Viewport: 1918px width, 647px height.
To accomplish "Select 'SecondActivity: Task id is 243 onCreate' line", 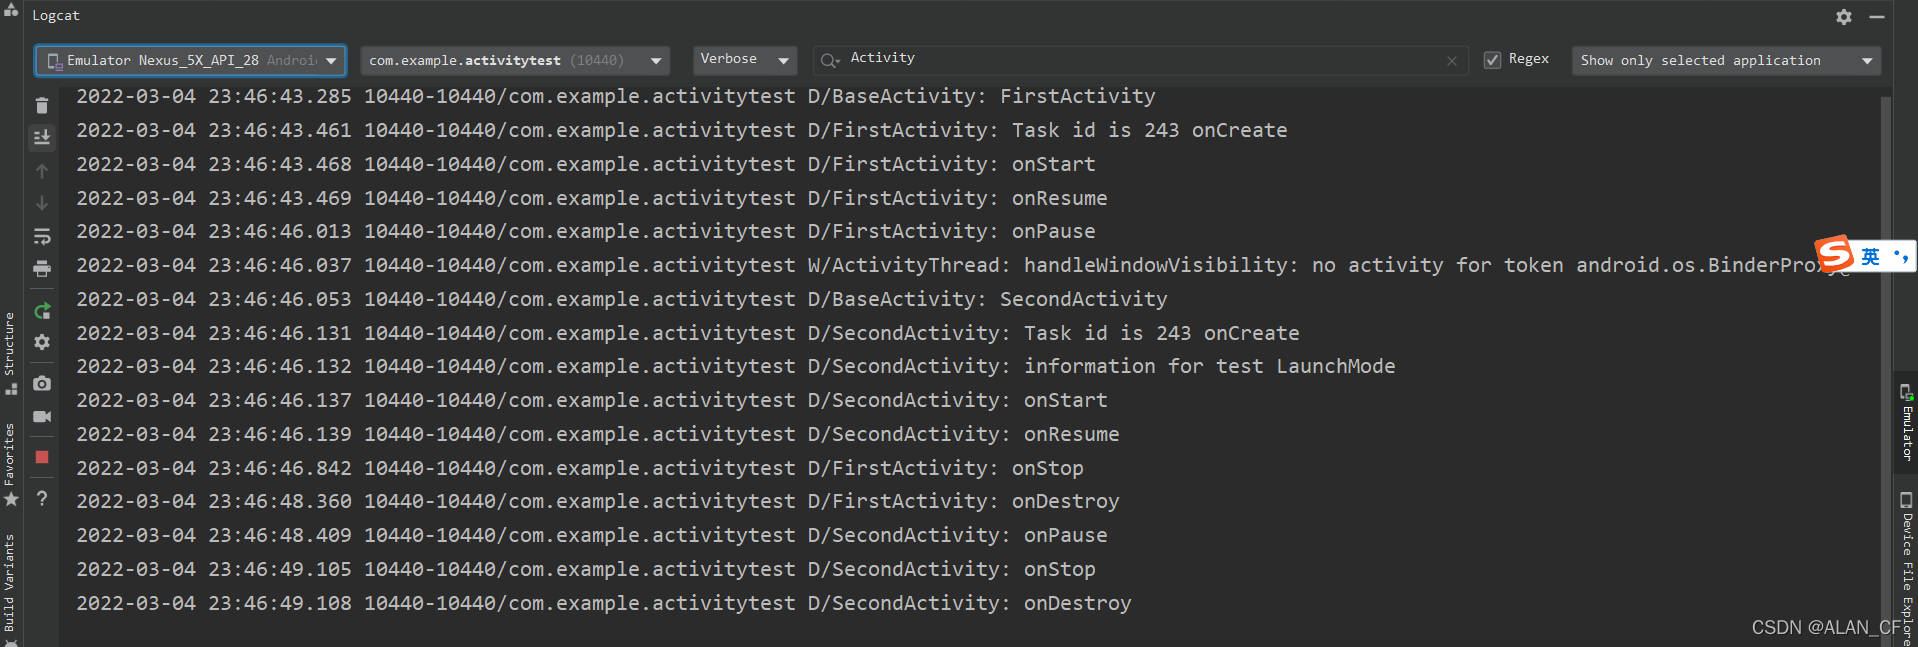I will [x=688, y=334].
